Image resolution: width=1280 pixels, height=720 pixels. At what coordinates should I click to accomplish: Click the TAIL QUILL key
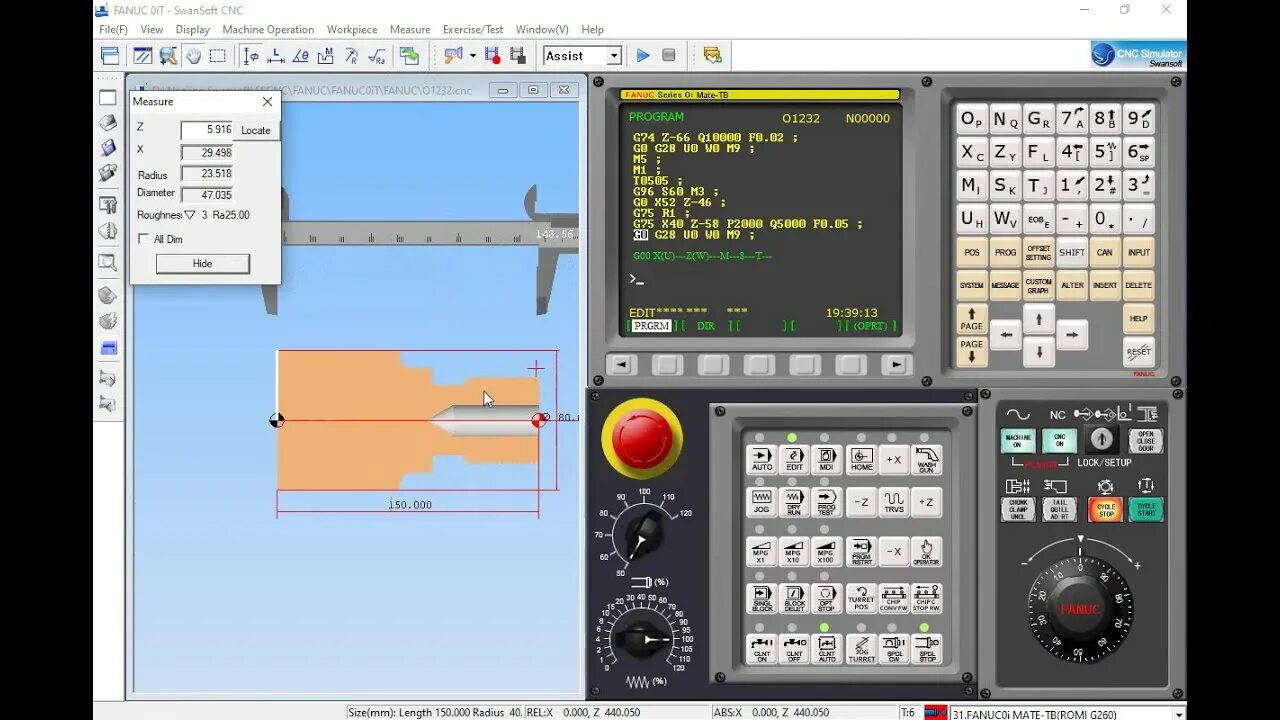1058,509
